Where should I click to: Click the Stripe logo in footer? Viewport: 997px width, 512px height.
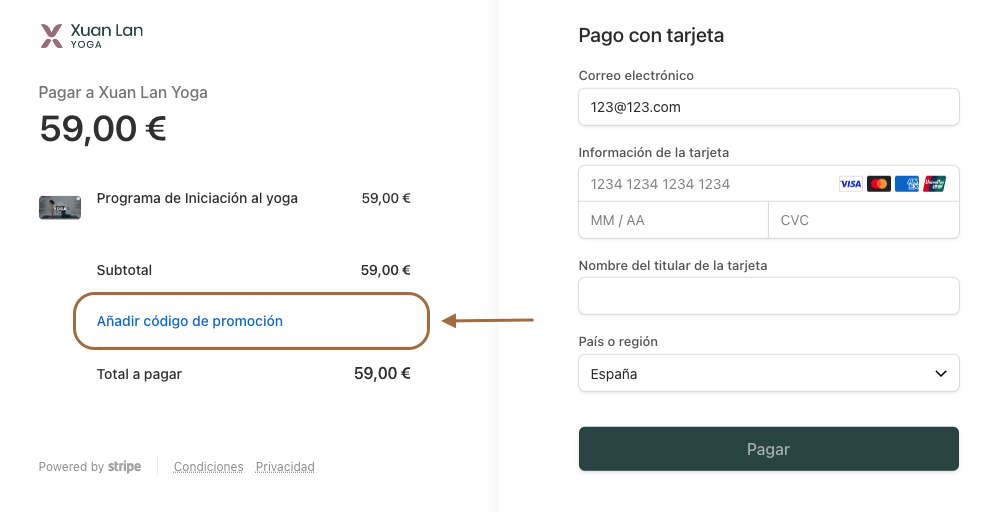(125, 467)
